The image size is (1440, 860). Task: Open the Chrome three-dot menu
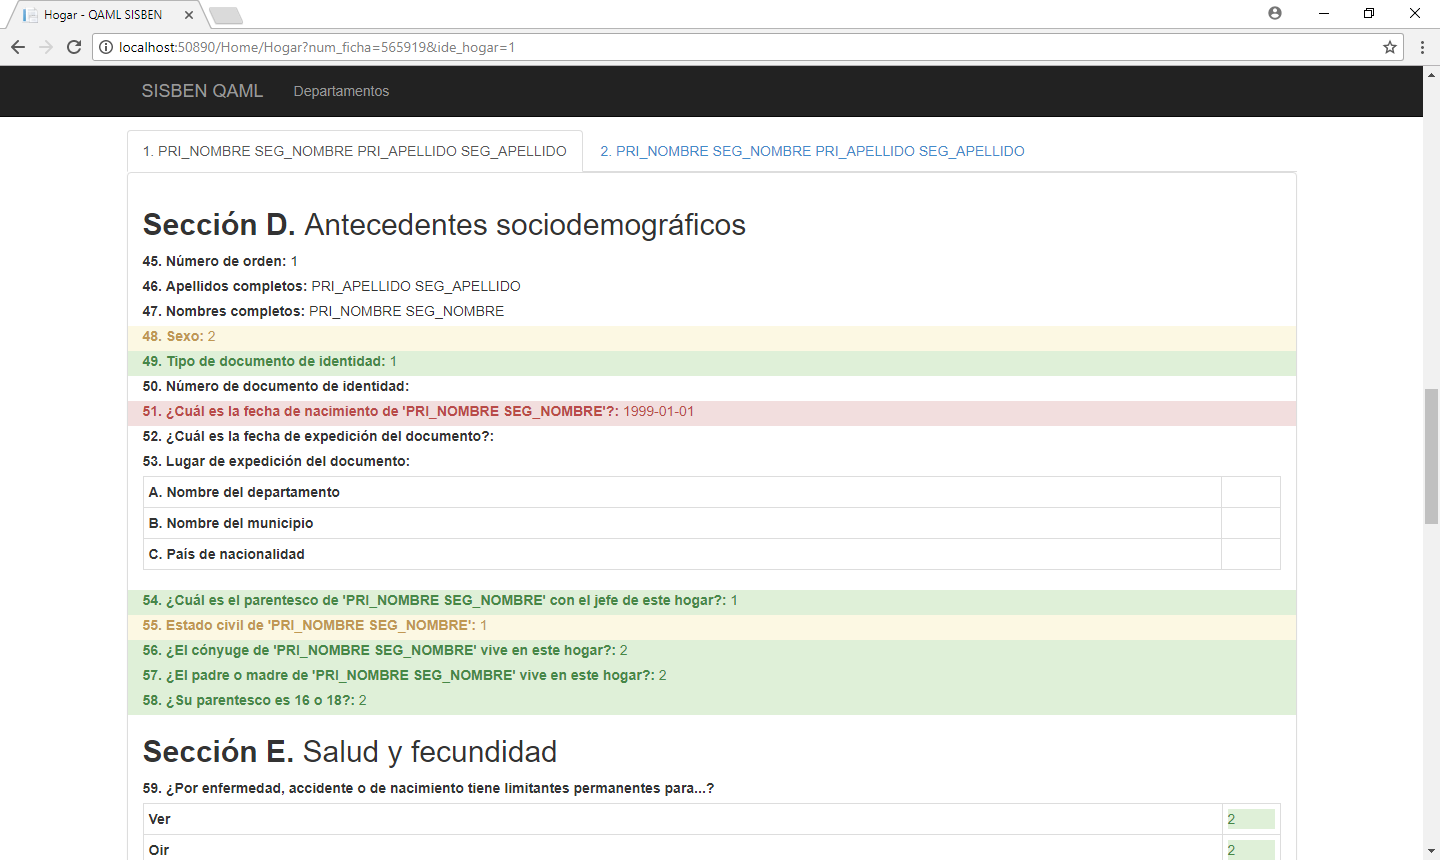tap(1422, 47)
